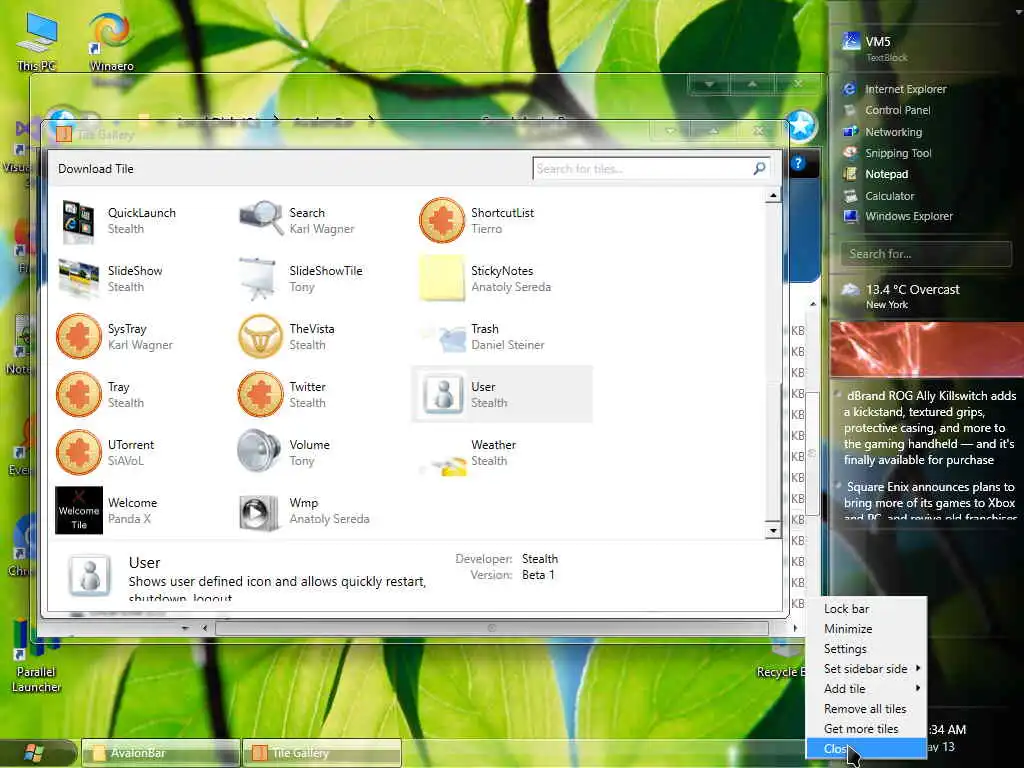Choose the Wmp tile by Anatoly Sereda
Image resolution: width=1024 pixels, height=768 pixels.
(320, 511)
